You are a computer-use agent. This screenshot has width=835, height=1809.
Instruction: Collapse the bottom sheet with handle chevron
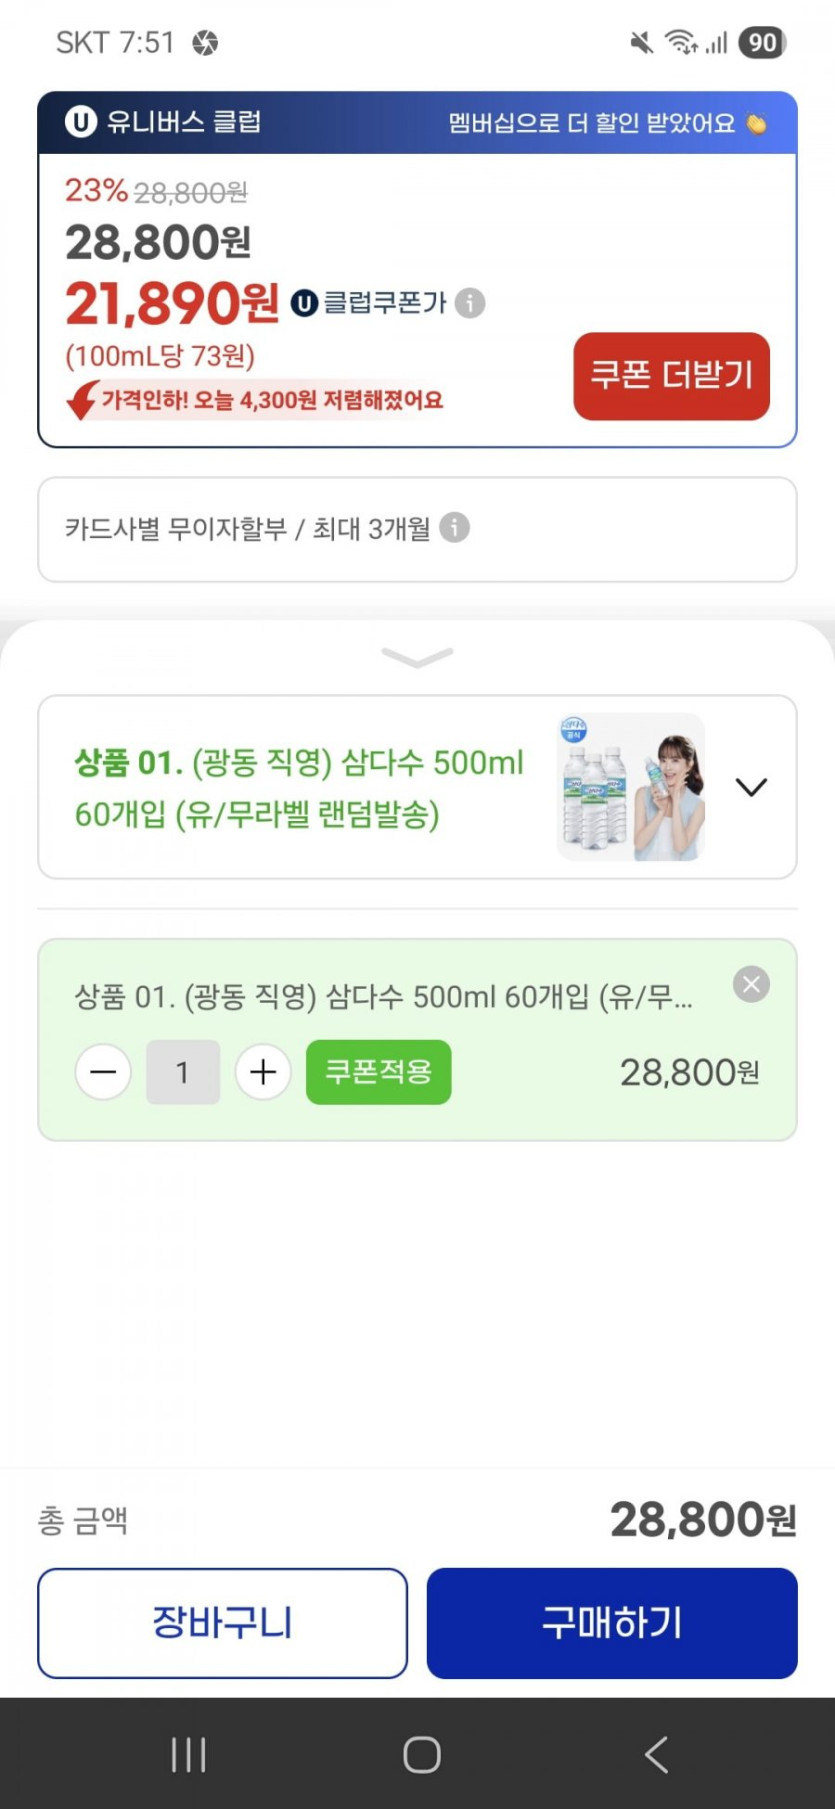coord(417,657)
